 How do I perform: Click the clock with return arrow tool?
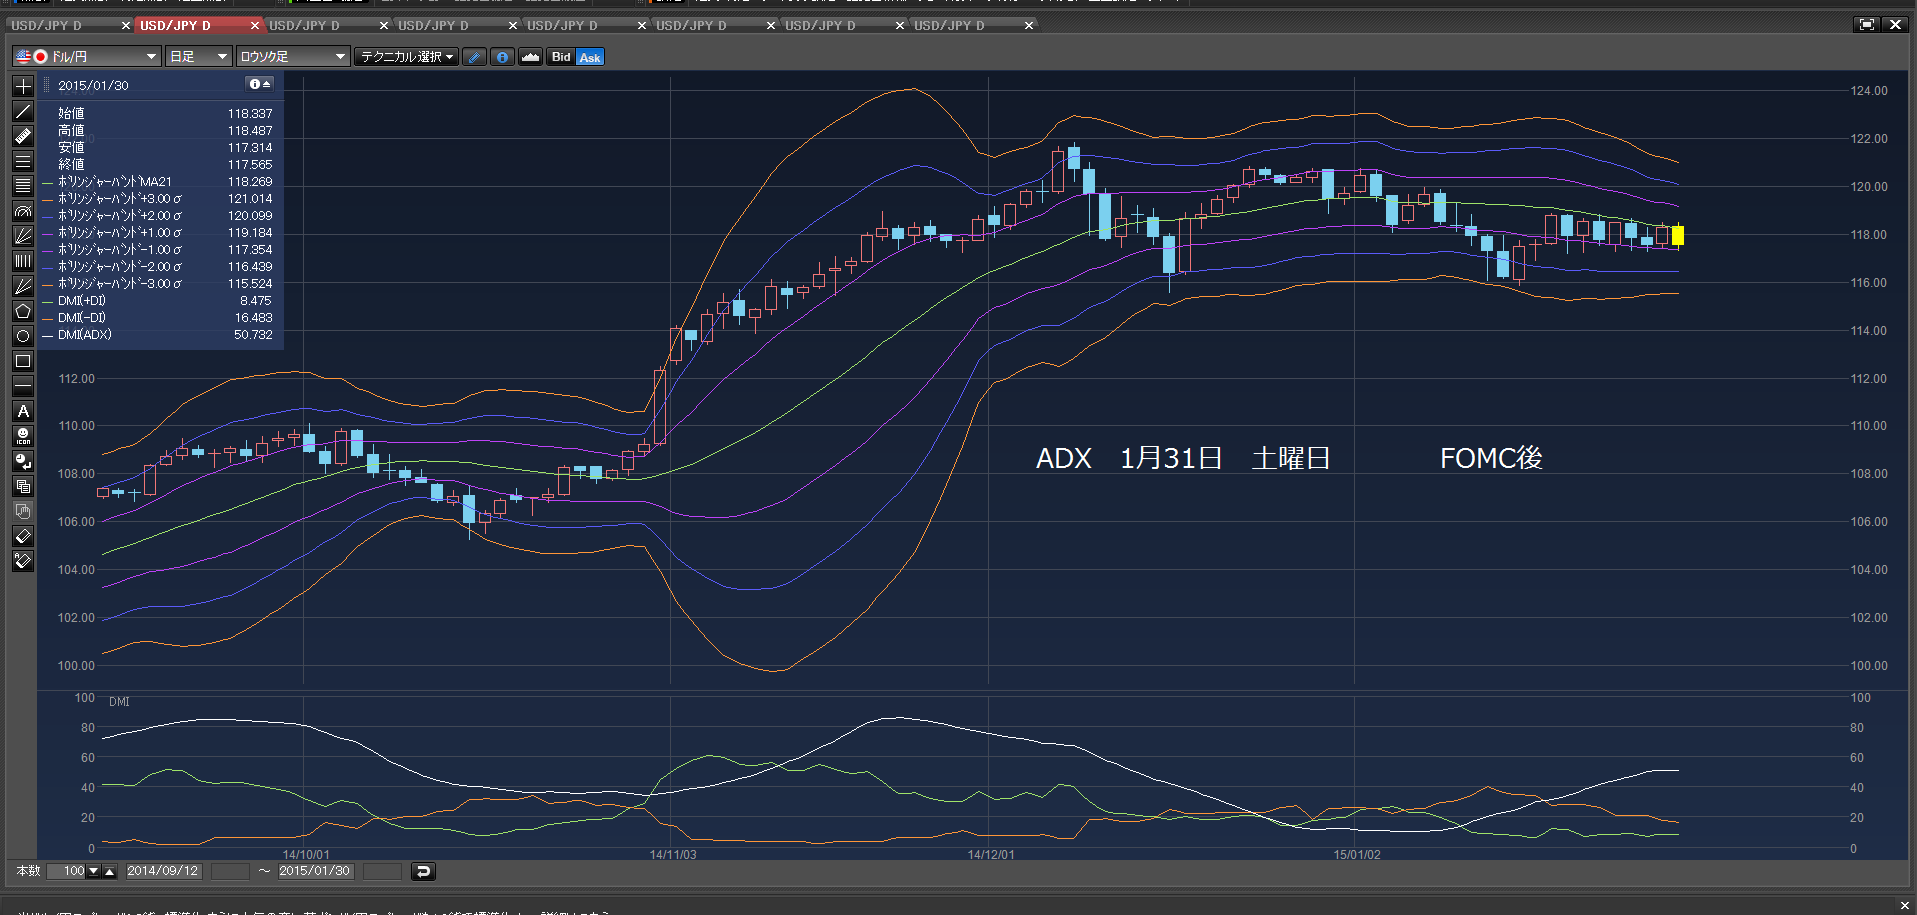click(x=23, y=461)
